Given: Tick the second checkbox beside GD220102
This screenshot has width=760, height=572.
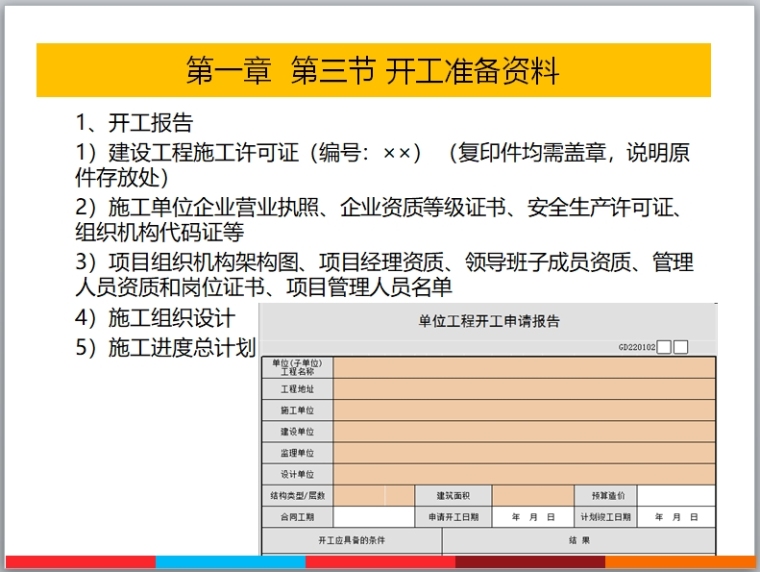Looking at the screenshot, I should pos(681,347).
